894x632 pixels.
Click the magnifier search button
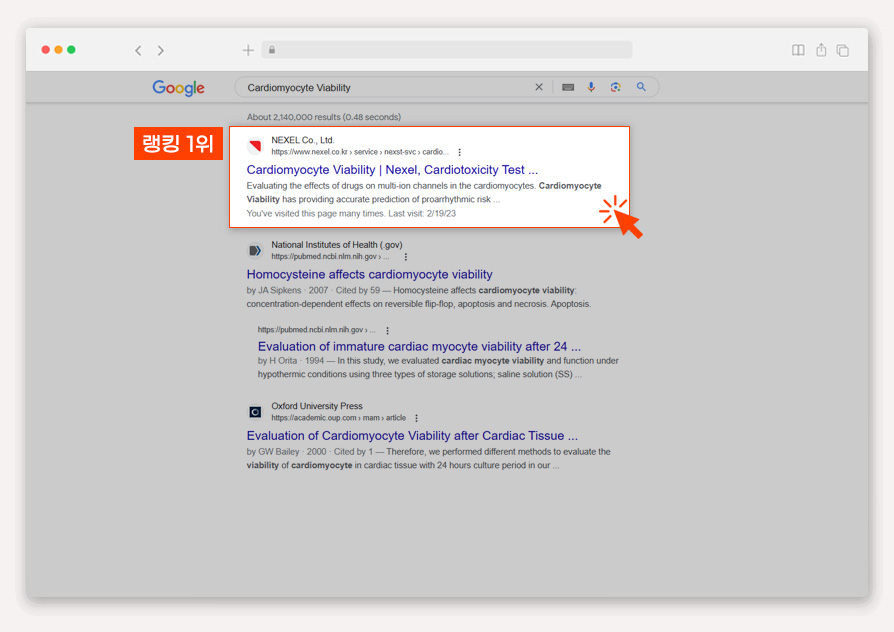click(641, 87)
